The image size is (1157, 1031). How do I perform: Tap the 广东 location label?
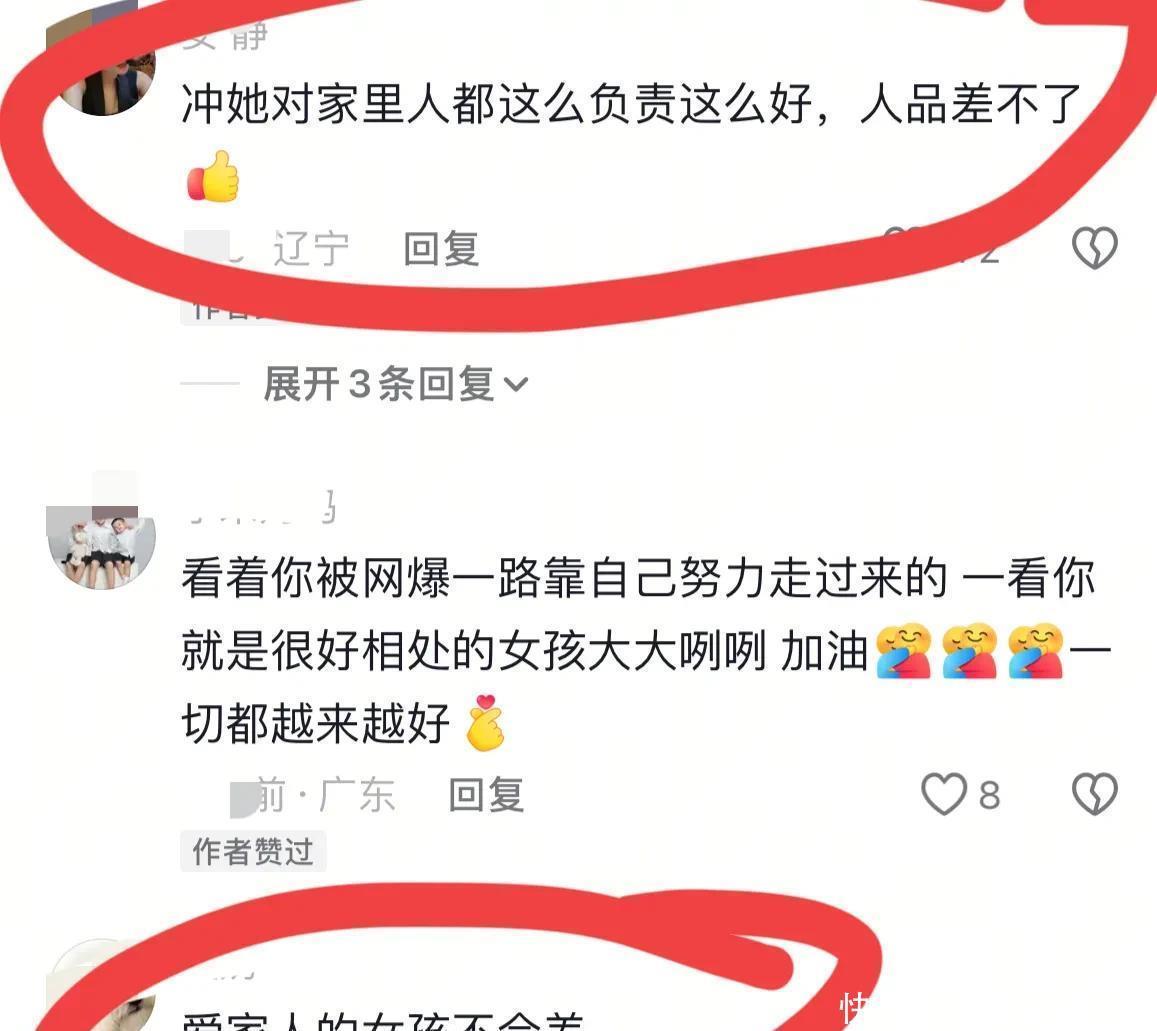coord(357,795)
